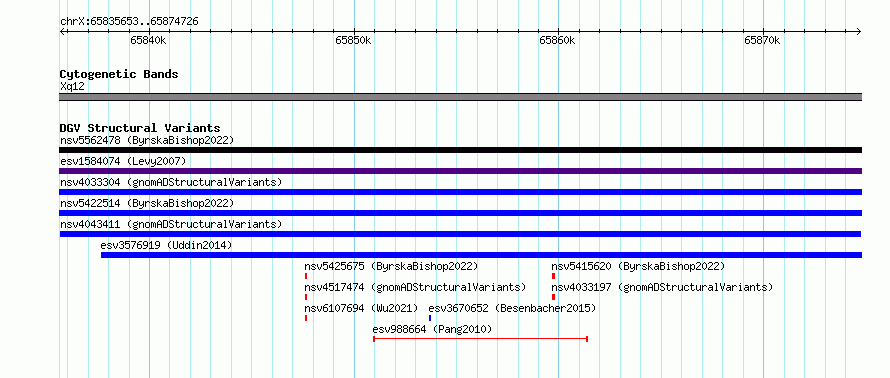Select the red marker under nsv5415620

coord(553,276)
